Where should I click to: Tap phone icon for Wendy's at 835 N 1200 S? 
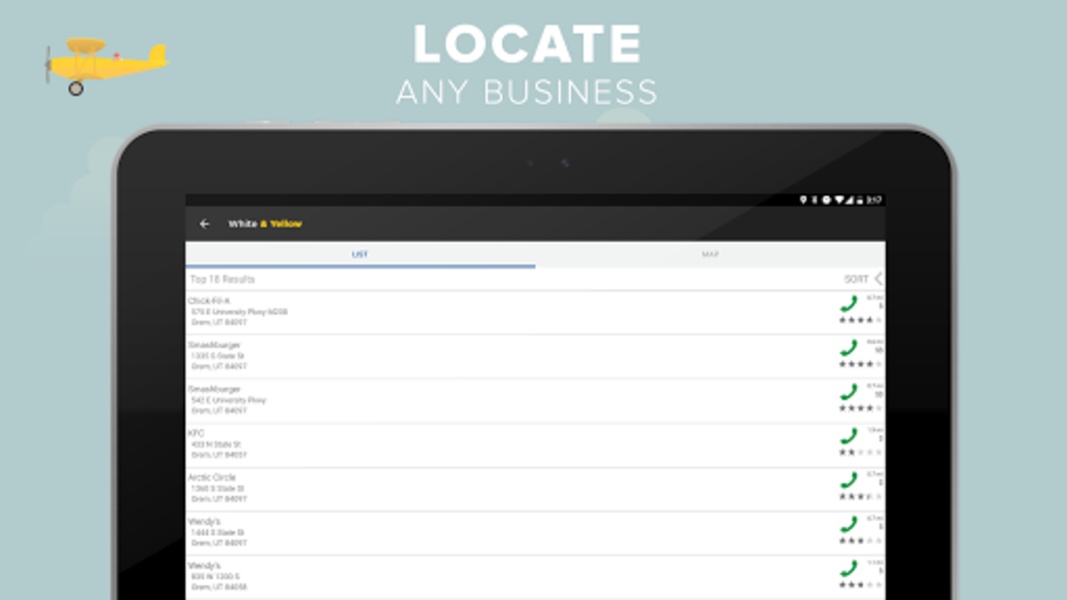(x=849, y=568)
